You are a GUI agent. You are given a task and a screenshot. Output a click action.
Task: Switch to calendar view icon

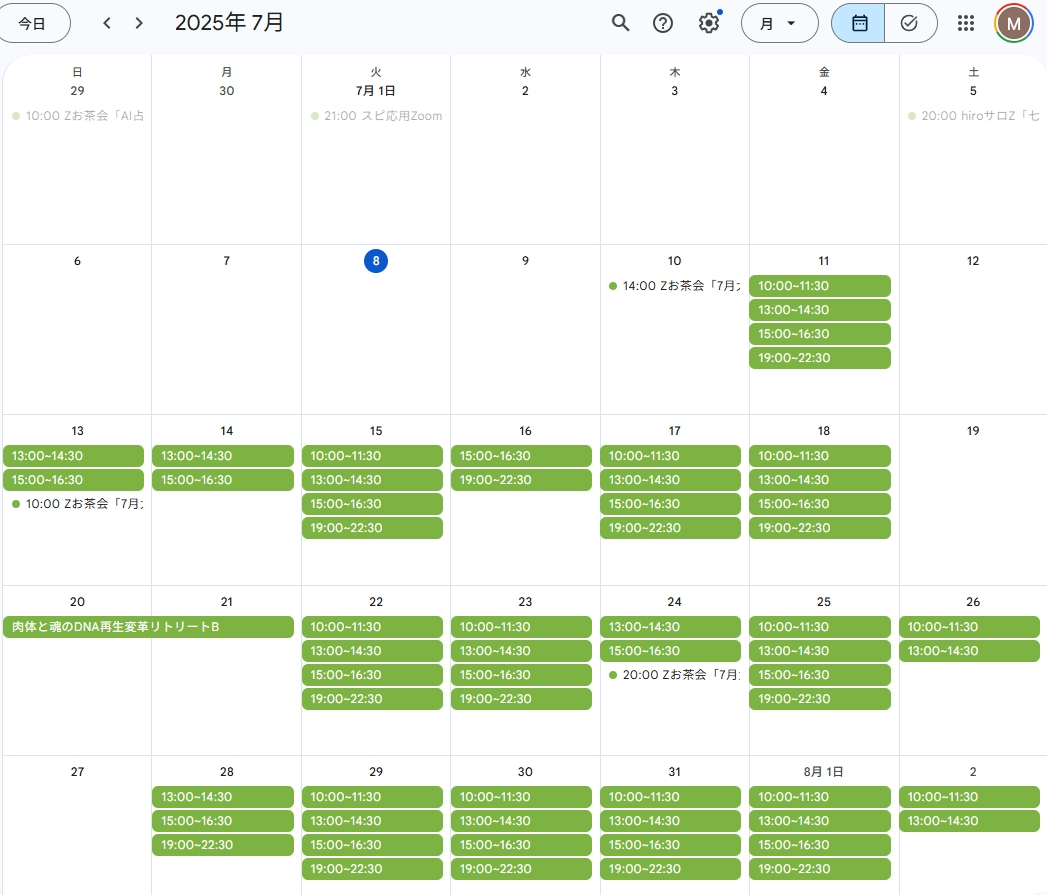point(858,23)
